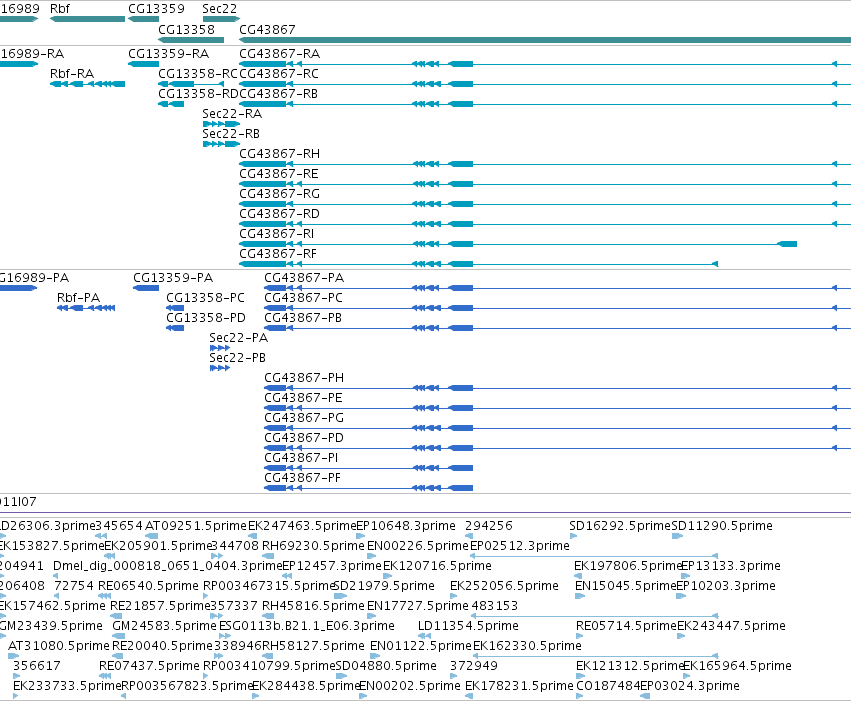Click EST label 'GM23439.5prime'

tap(51, 626)
